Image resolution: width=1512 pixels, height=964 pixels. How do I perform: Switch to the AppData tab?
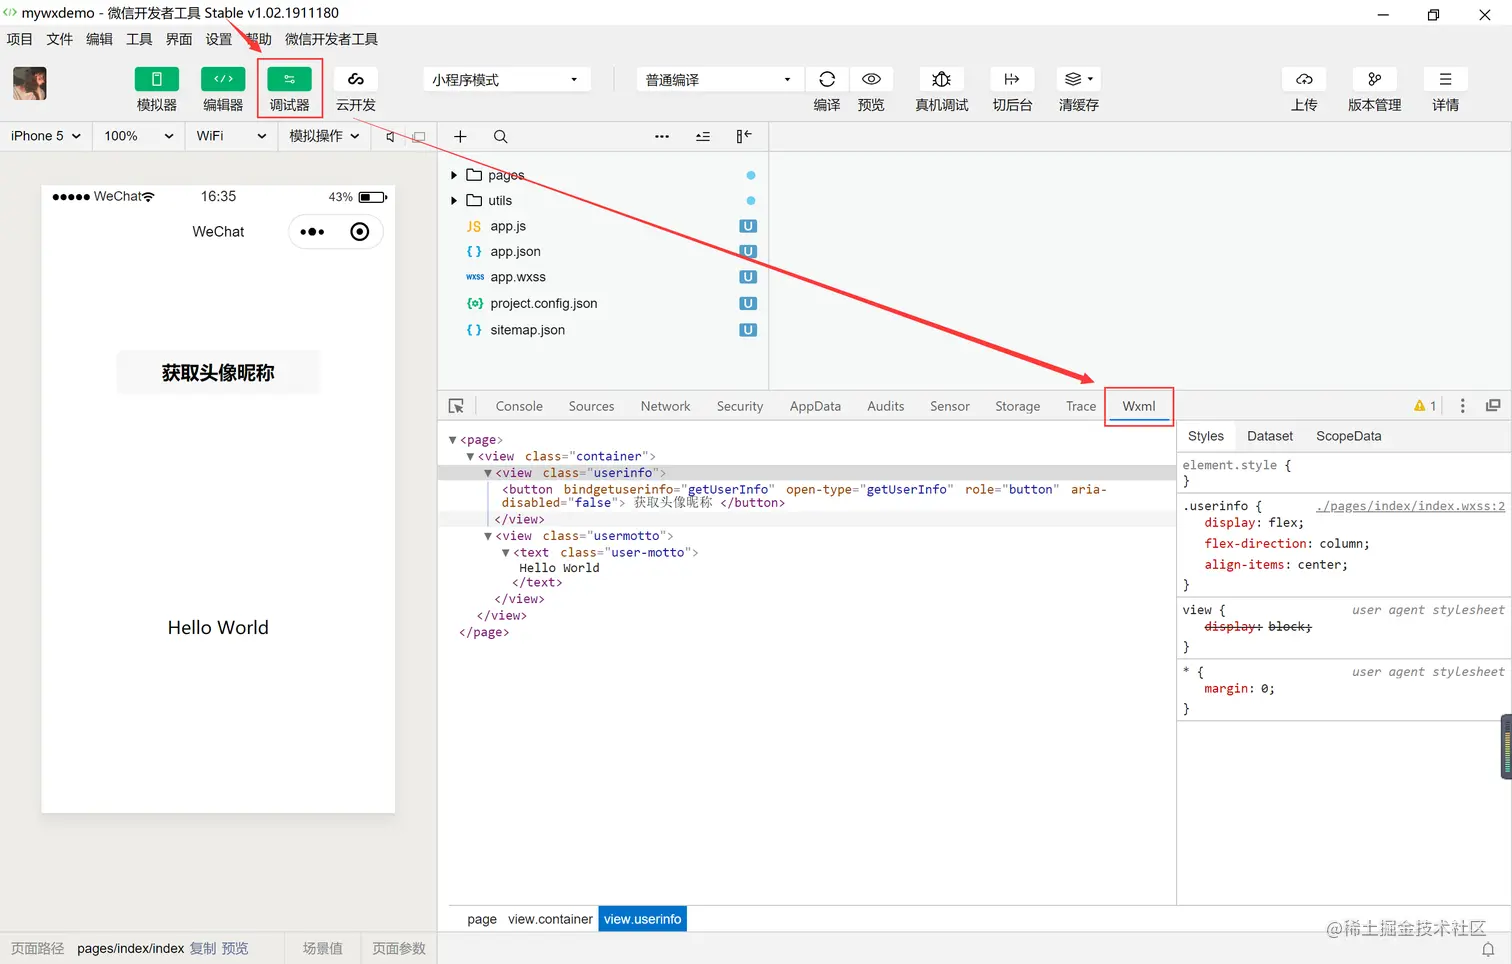pyautogui.click(x=815, y=406)
